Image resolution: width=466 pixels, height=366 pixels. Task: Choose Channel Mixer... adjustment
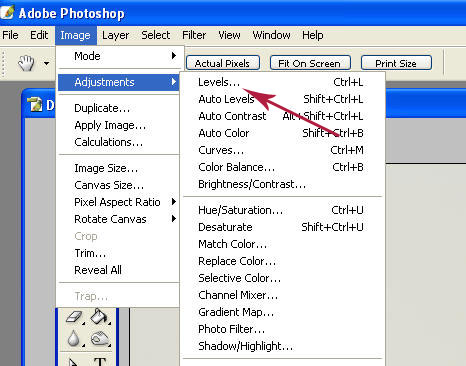coord(282,295)
